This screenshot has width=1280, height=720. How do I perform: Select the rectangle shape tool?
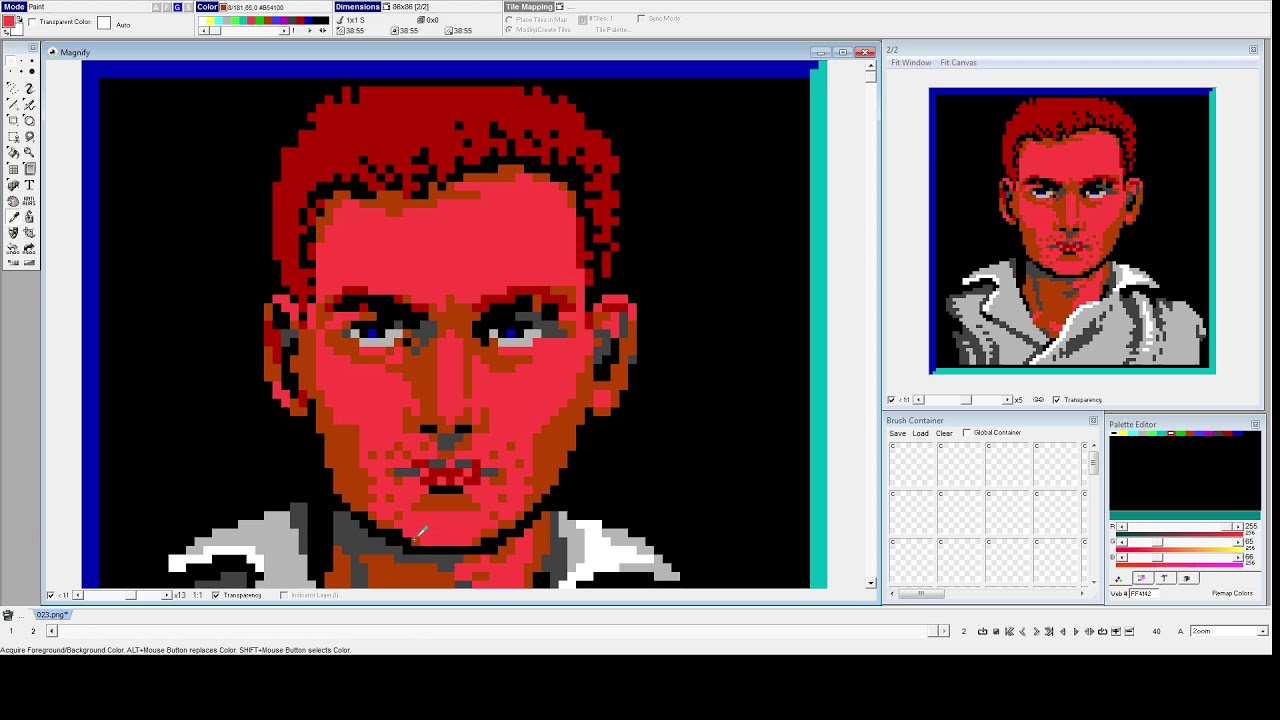tap(13, 121)
